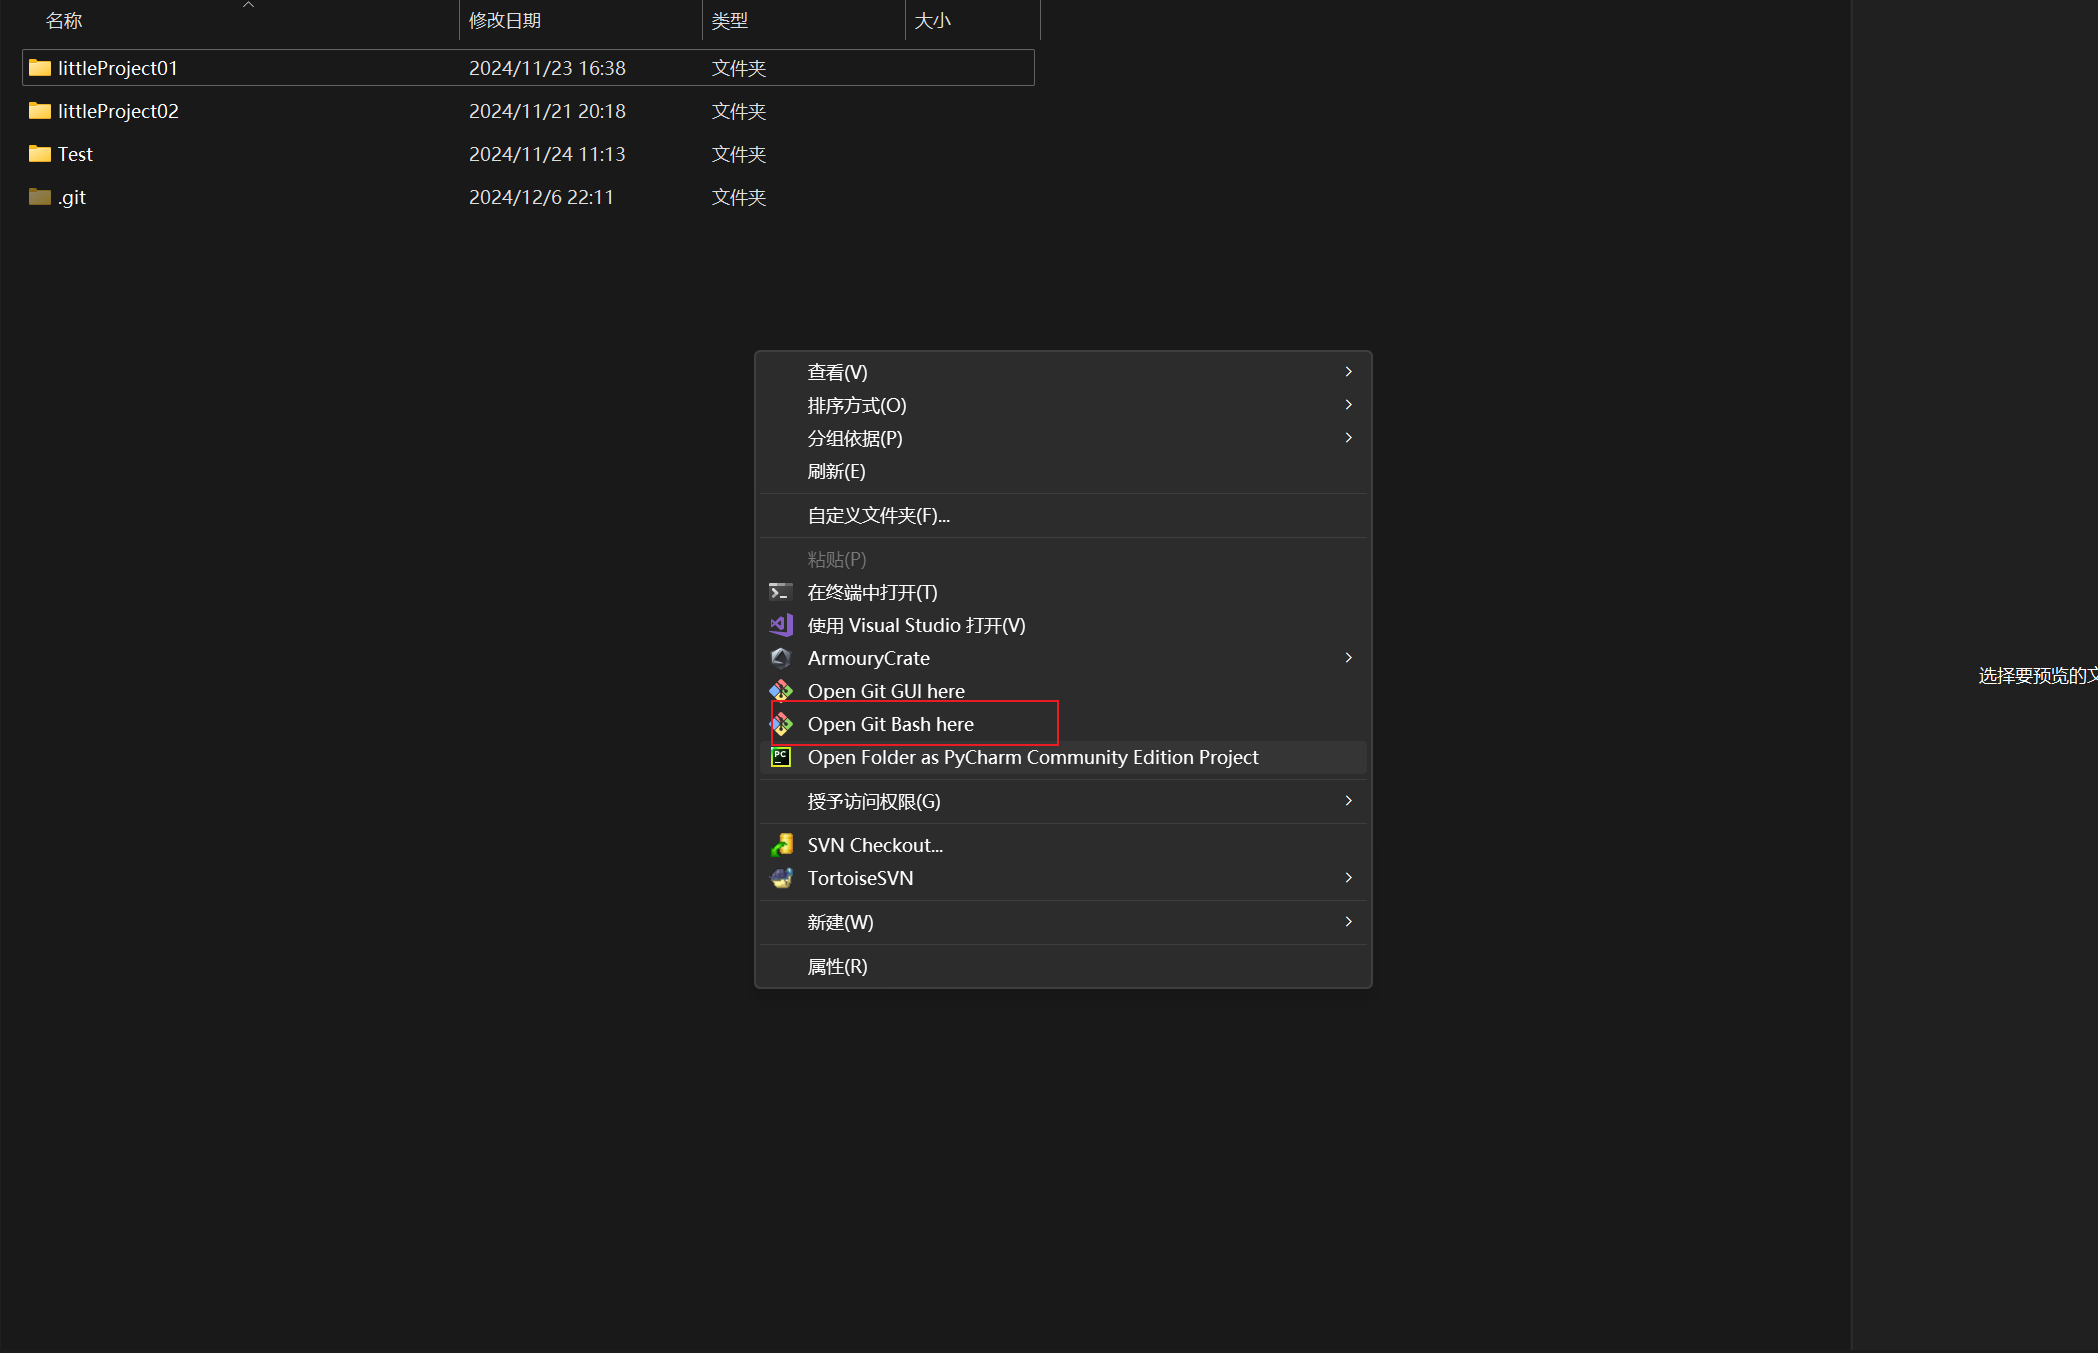
Task: Select the Test folder name
Action: point(75,154)
